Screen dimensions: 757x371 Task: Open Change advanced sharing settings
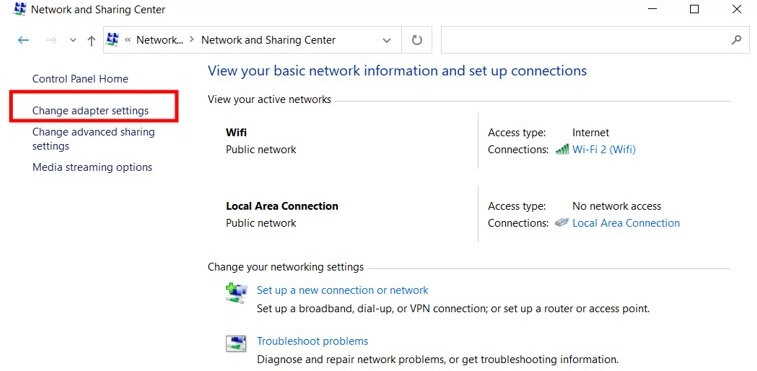pyautogui.click(x=94, y=139)
